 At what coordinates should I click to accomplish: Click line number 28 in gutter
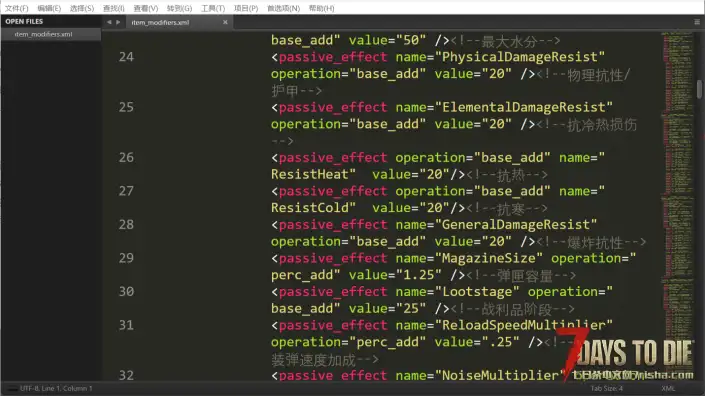tap(126, 225)
